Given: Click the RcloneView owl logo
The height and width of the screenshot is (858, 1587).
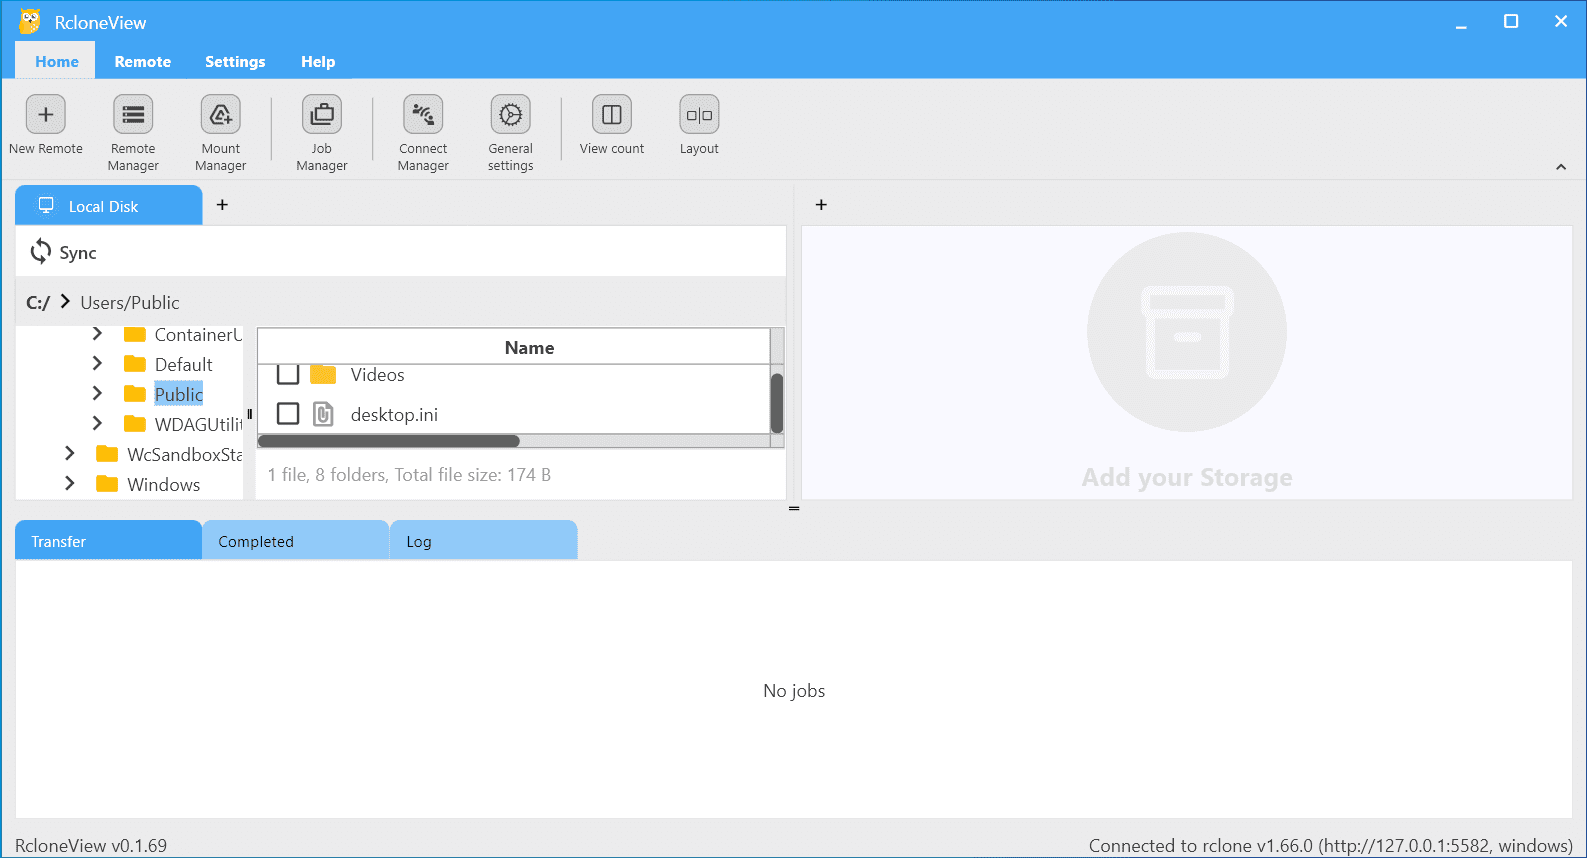Looking at the screenshot, I should click(x=30, y=22).
